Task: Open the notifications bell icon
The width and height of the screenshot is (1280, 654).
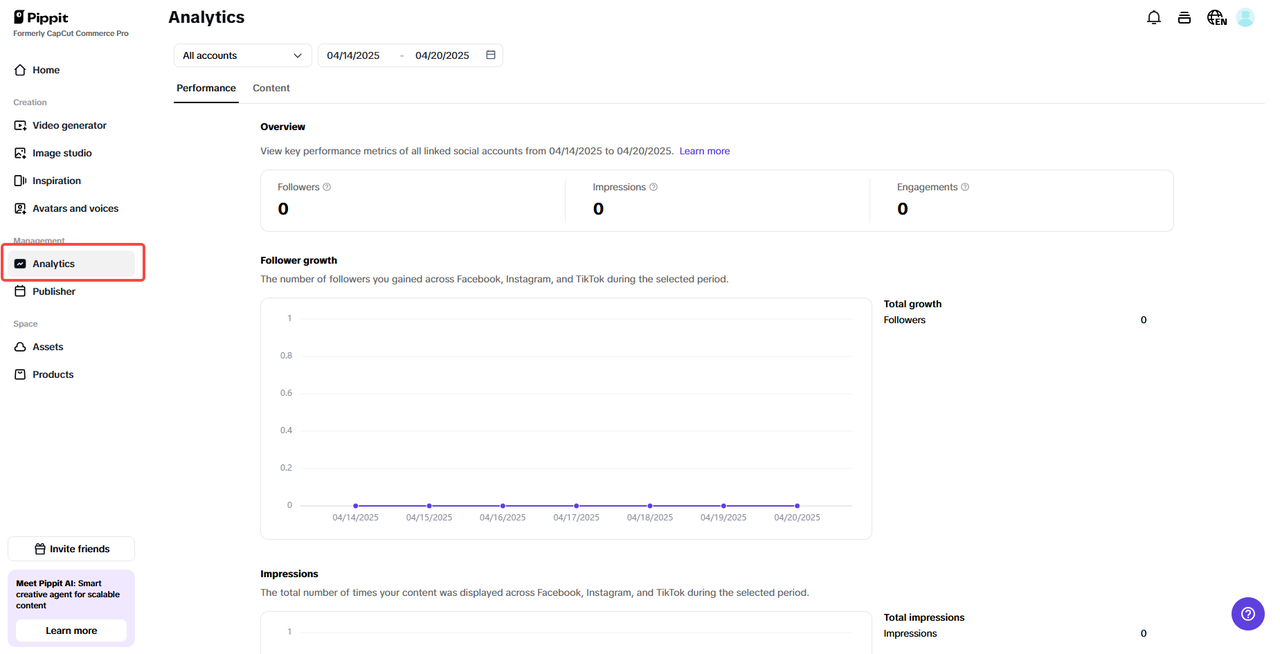Action: click(x=1154, y=17)
